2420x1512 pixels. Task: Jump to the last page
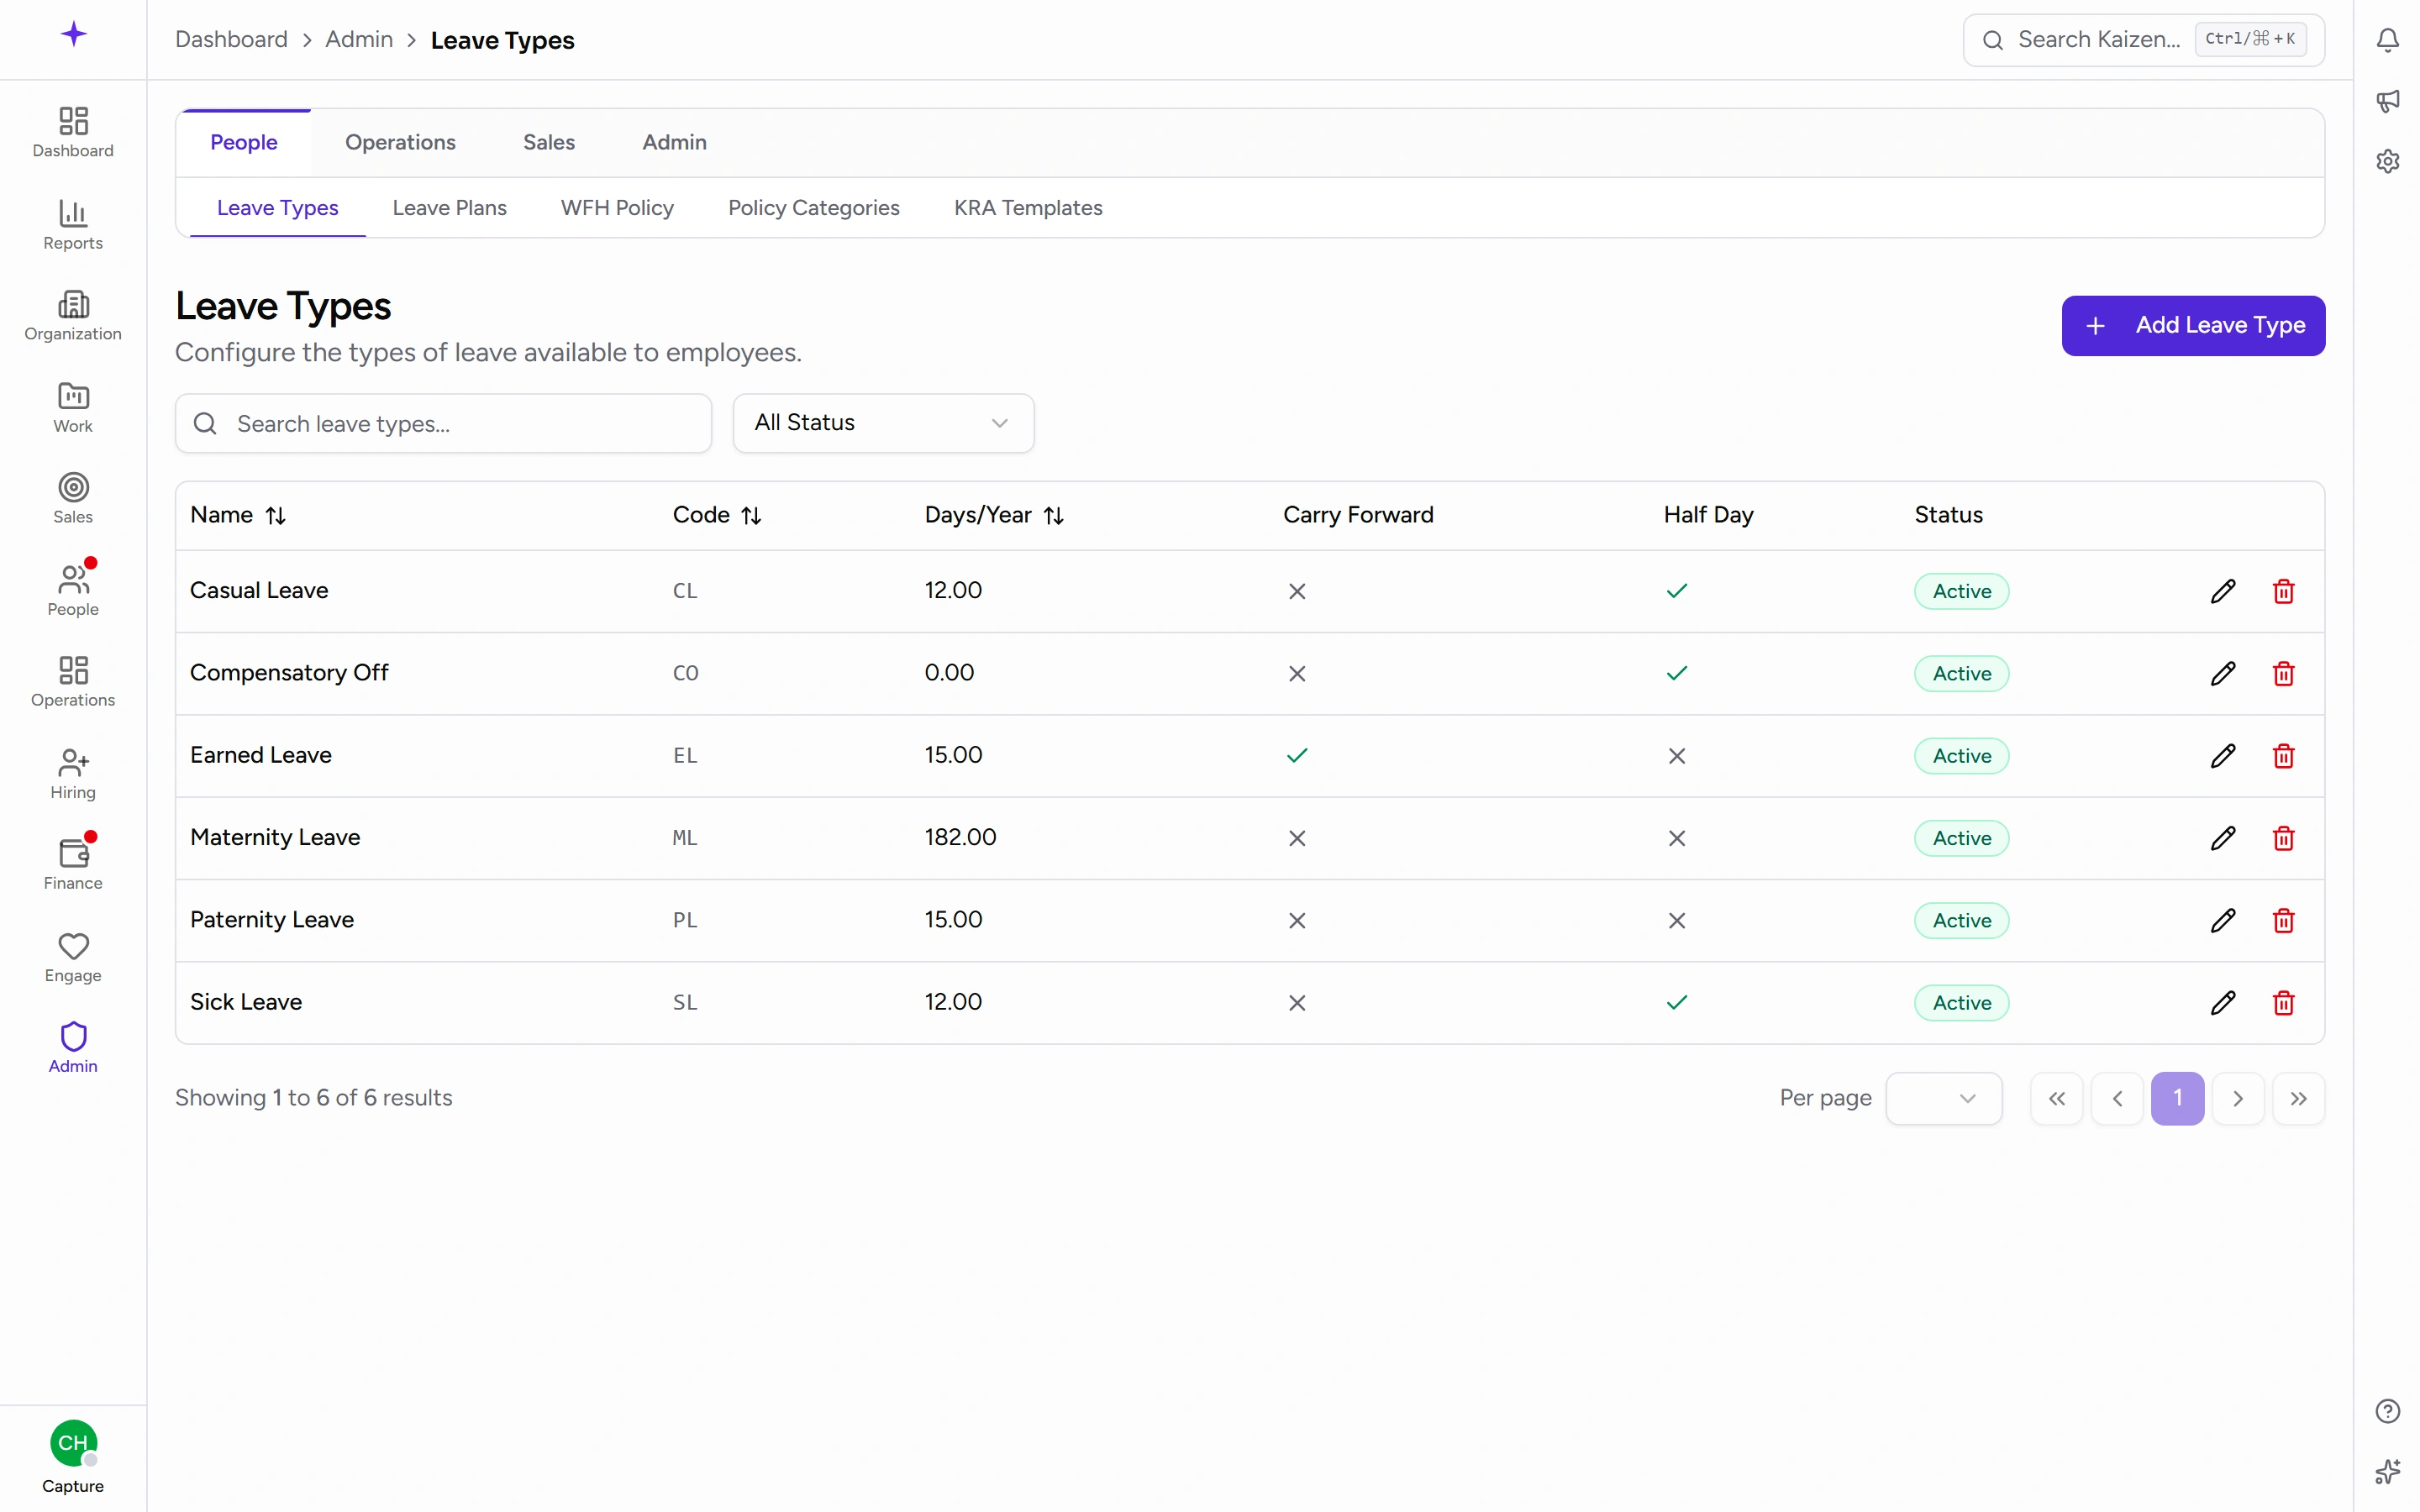[2298, 1098]
